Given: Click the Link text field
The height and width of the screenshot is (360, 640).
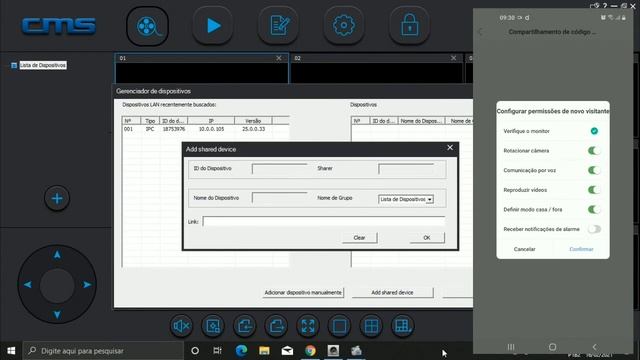Looking at the screenshot, I should coord(324,221).
